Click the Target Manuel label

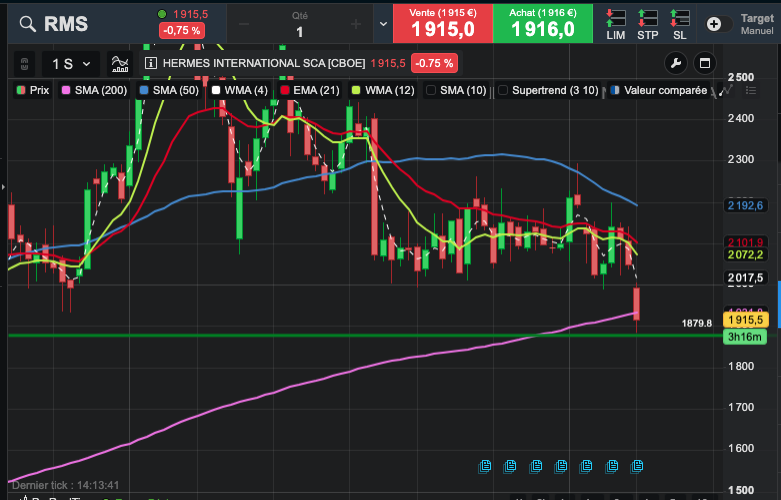(757, 24)
